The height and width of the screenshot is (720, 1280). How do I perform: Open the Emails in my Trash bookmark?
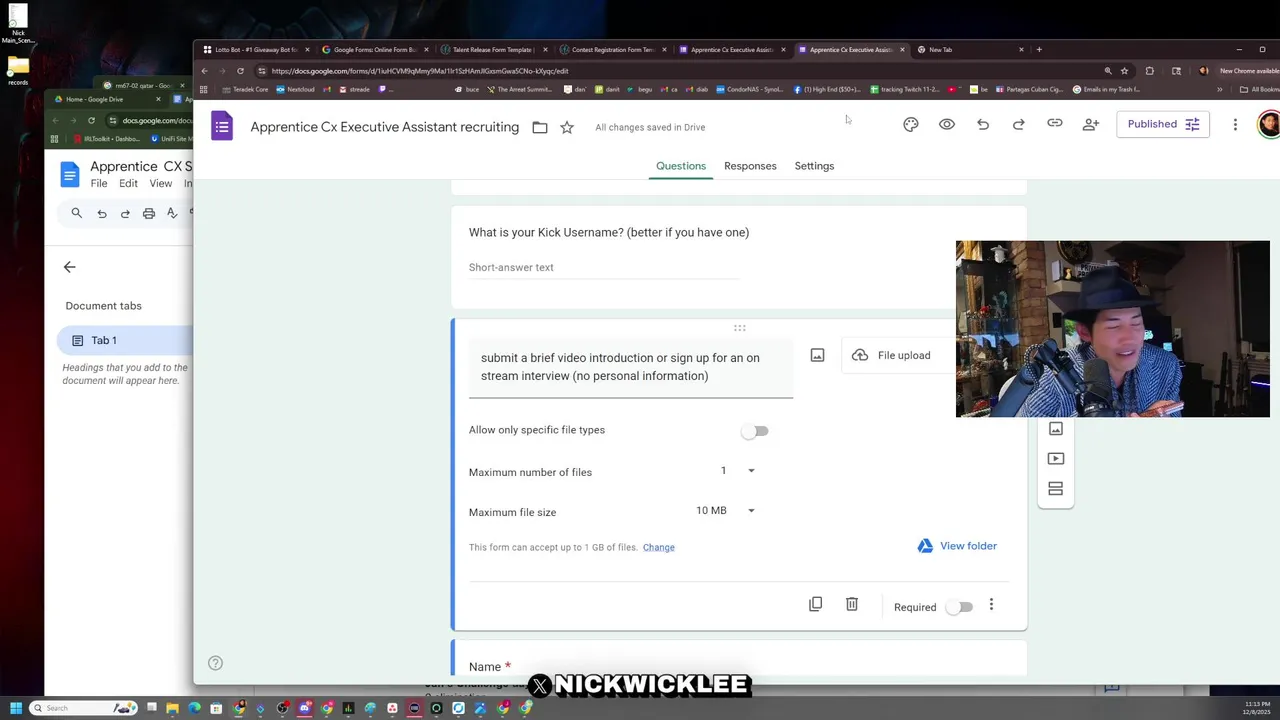click(x=1106, y=89)
